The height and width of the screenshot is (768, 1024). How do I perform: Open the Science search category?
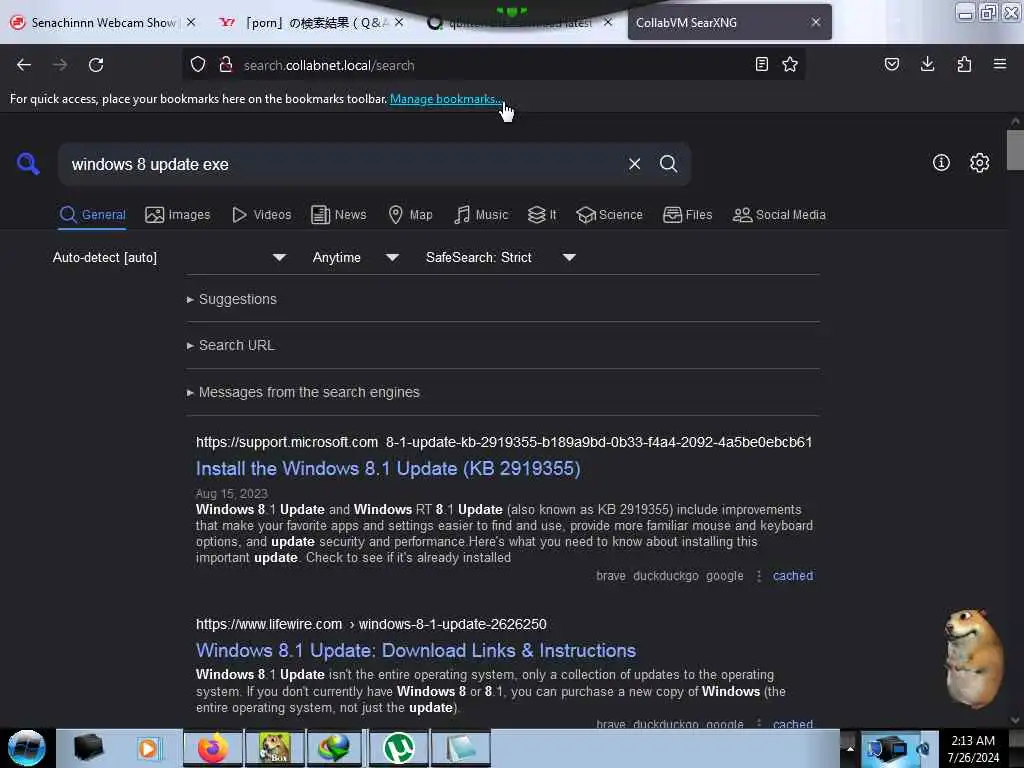pyautogui.click(x=609, y=215)
